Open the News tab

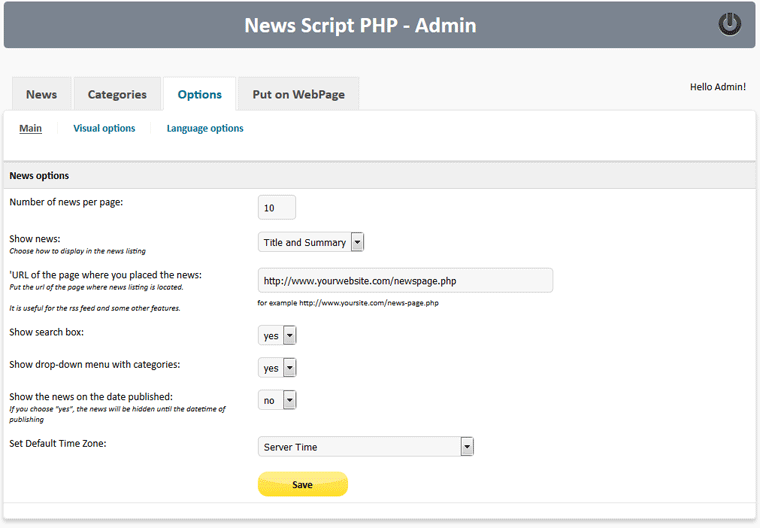pyautogui.click(x=42, y=94)
